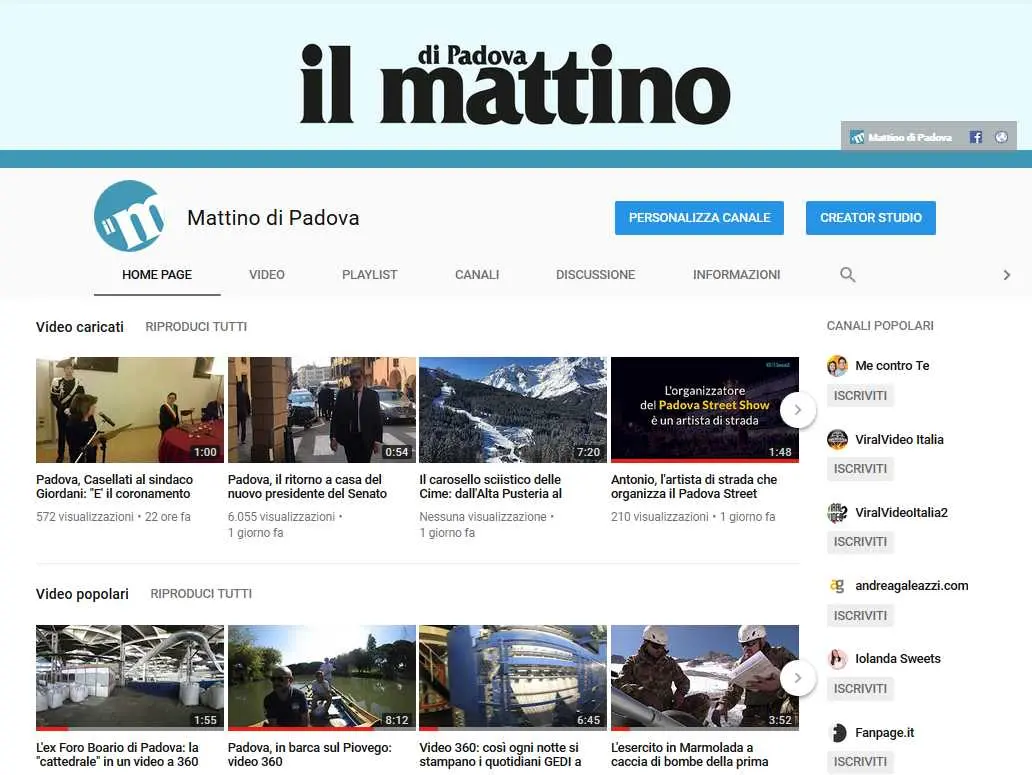The image size is (1032, 775).
Task: Click the Mattino di Padova channel name
Action: click(x=273, y=218)
